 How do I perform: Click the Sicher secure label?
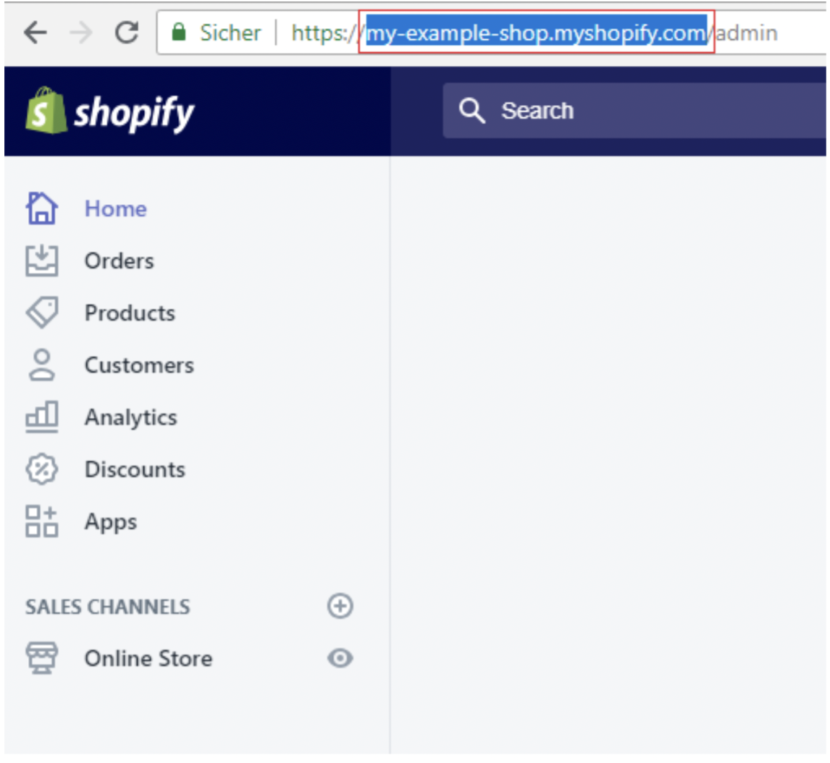[x=230, y=33]
